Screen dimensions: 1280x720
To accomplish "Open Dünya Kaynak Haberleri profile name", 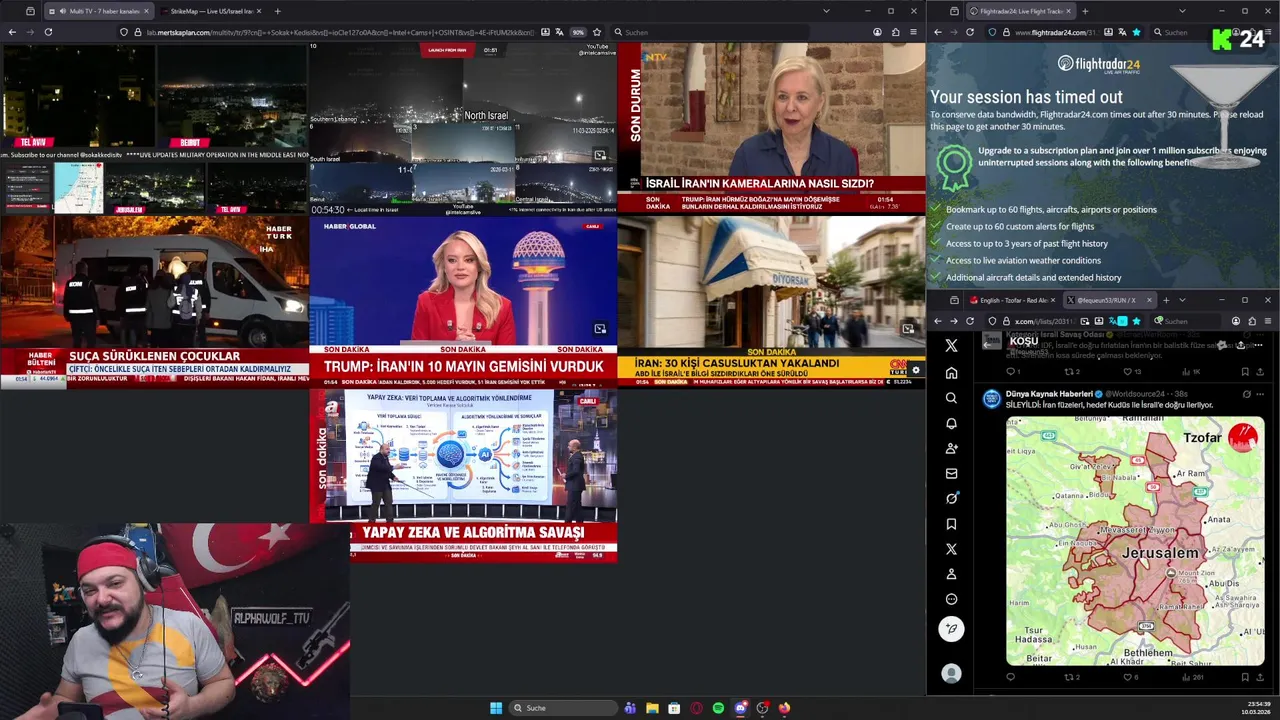I will tap(1049, 394).
